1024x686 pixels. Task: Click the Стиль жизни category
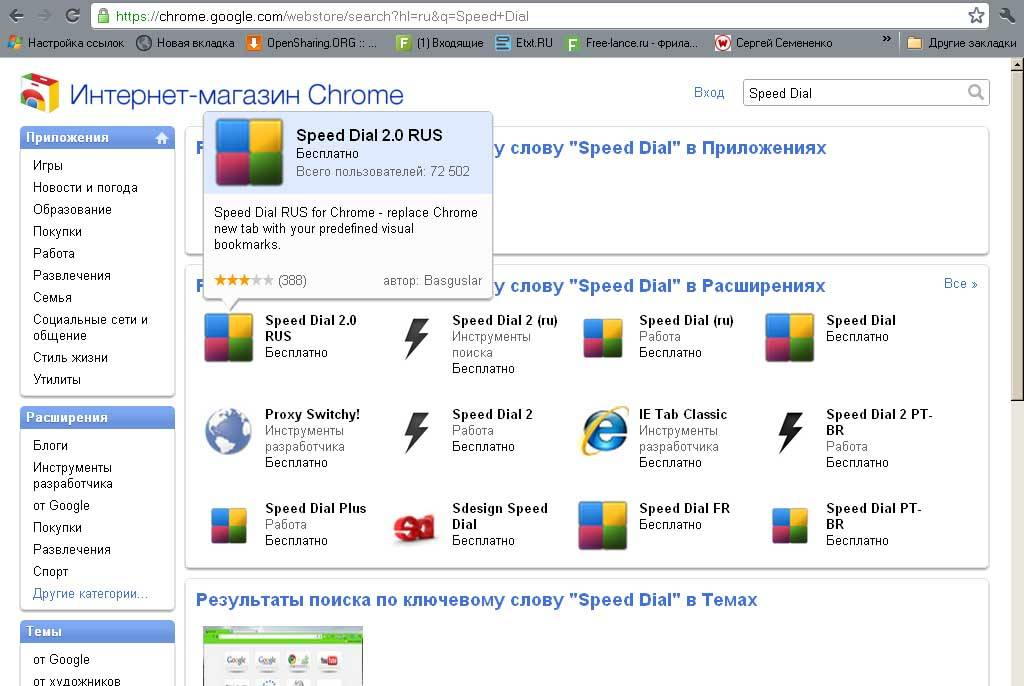pos(71,357)
